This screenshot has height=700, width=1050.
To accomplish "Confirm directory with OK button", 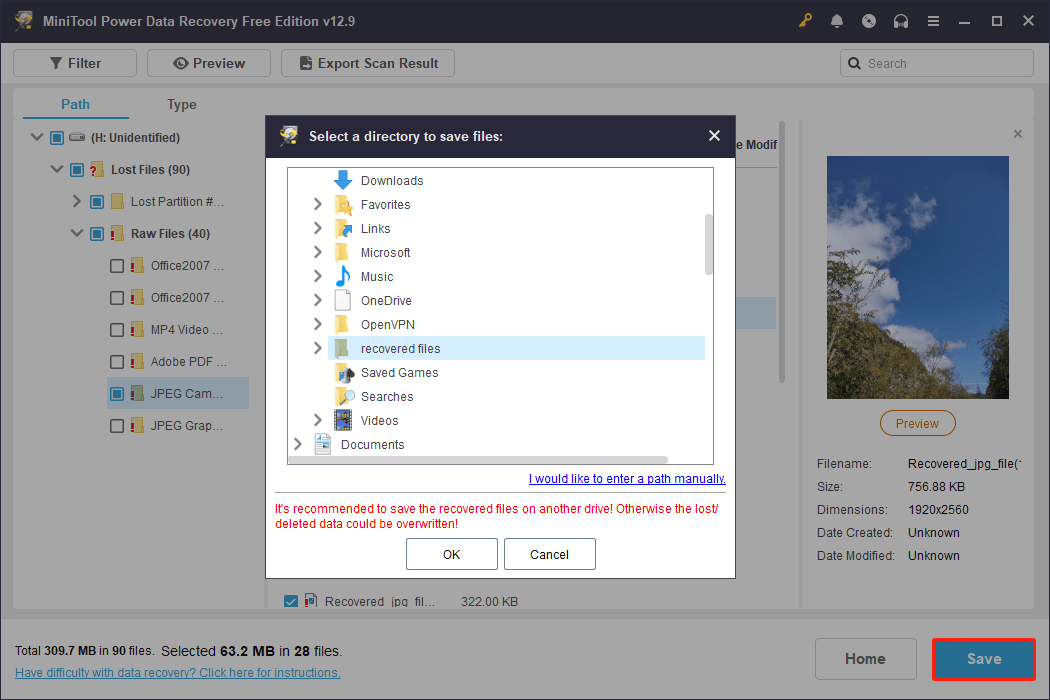I will point(451,554).
